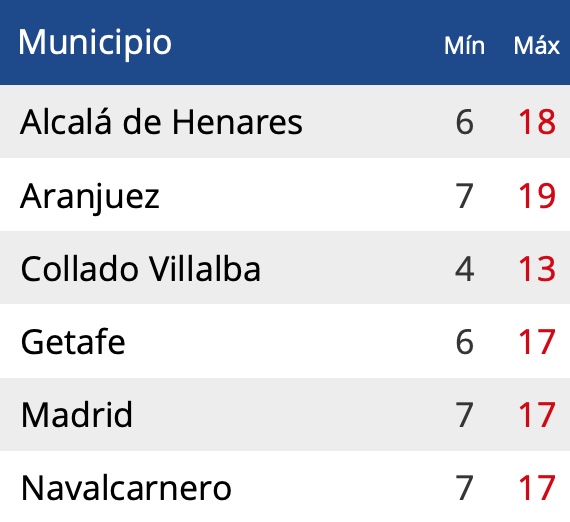Click the Getafe municipality name
This screenshot has width=570, height=522.
(73, 342)
